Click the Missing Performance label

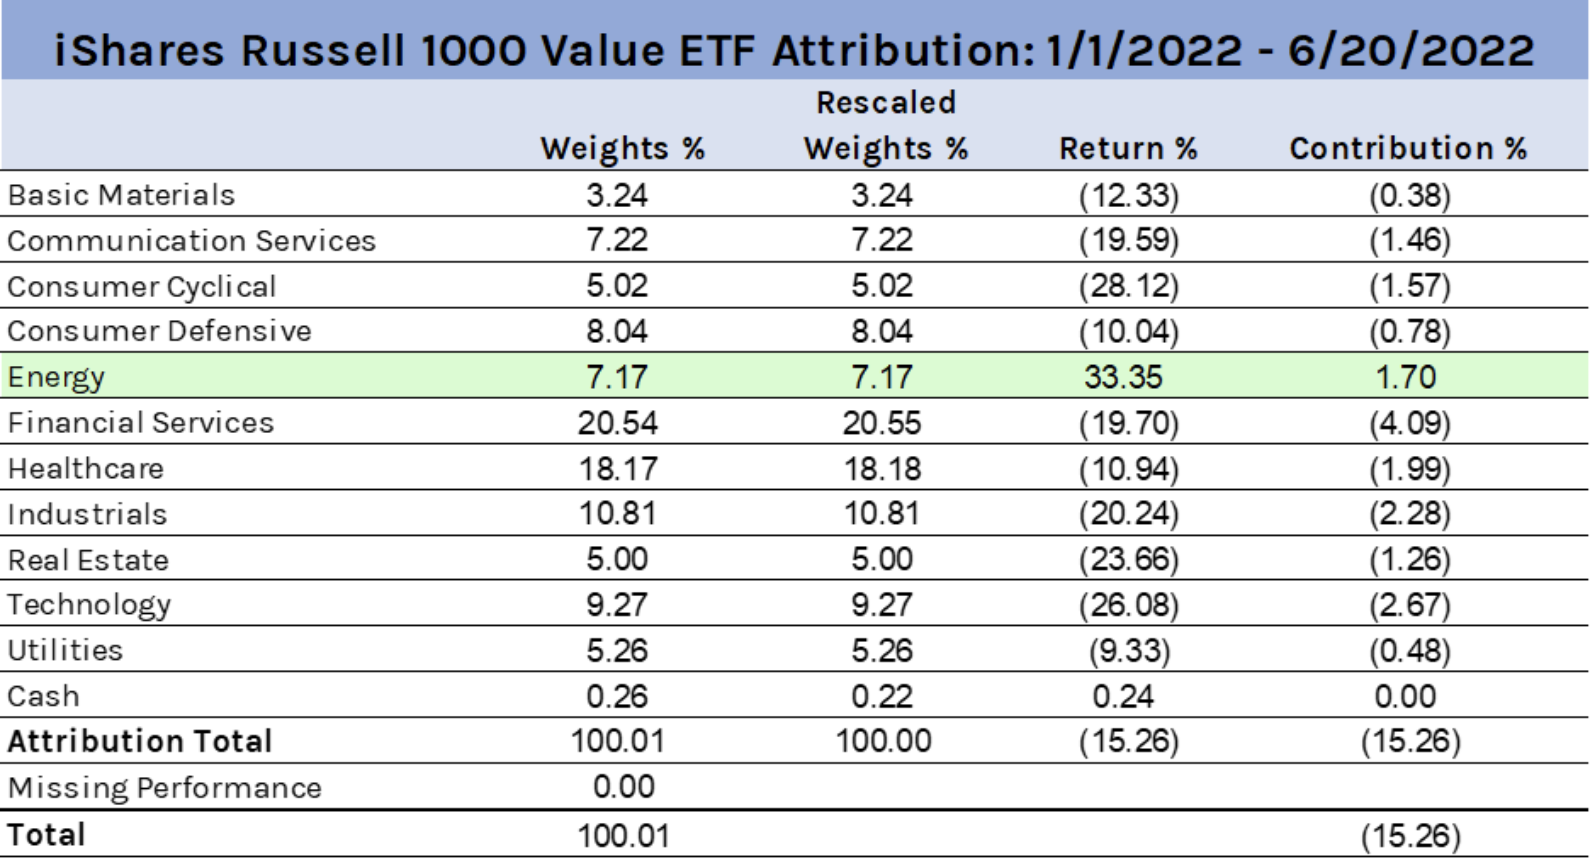(164, 788)
